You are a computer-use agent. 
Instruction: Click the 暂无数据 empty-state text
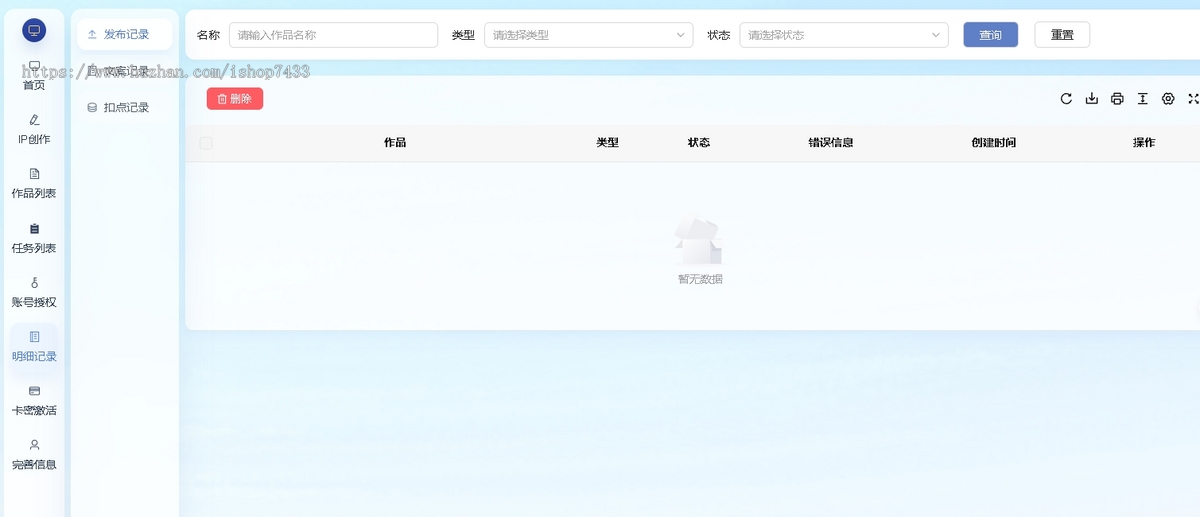pos(700,279)
